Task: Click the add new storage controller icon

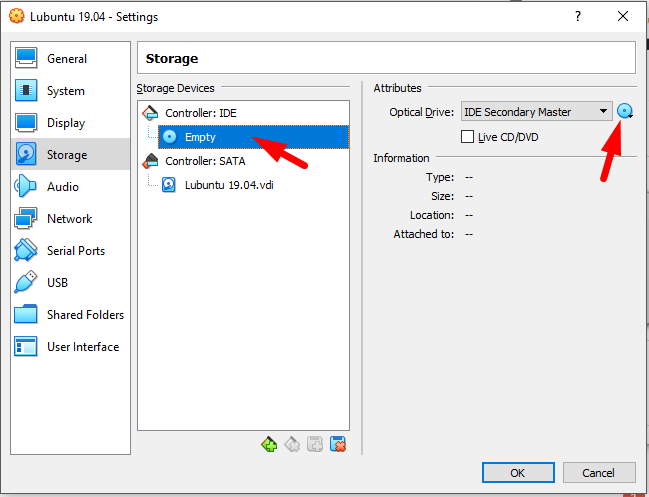Action: [269, 445]
